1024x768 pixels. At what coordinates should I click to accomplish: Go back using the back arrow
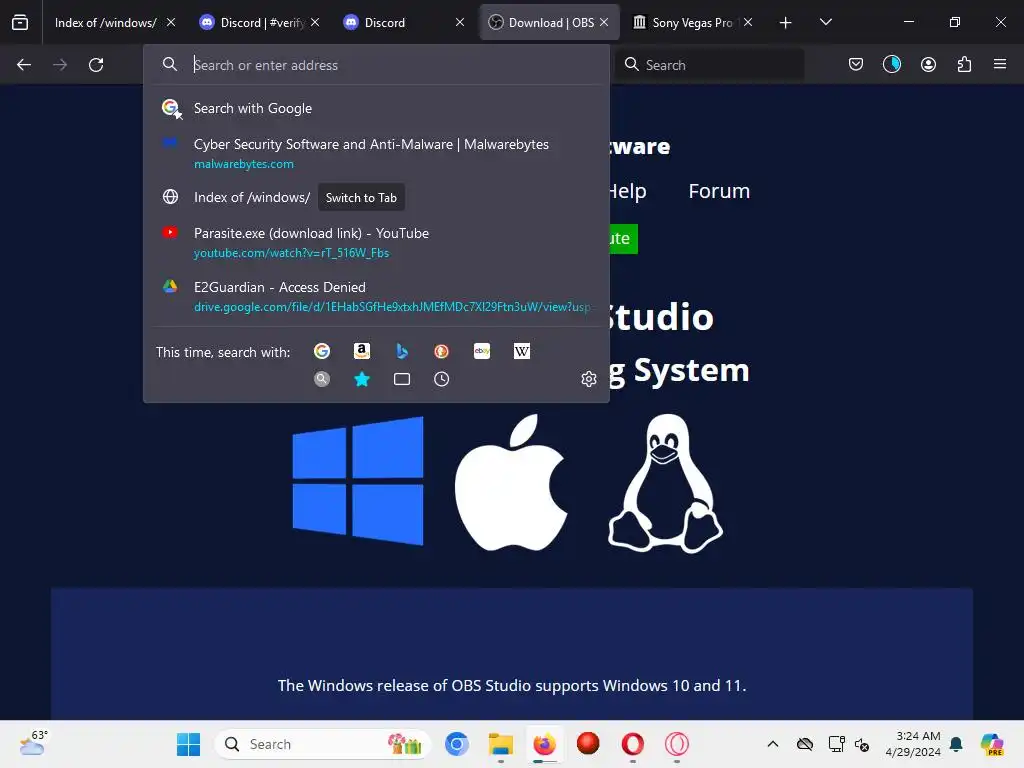click(x=24, y=65)
